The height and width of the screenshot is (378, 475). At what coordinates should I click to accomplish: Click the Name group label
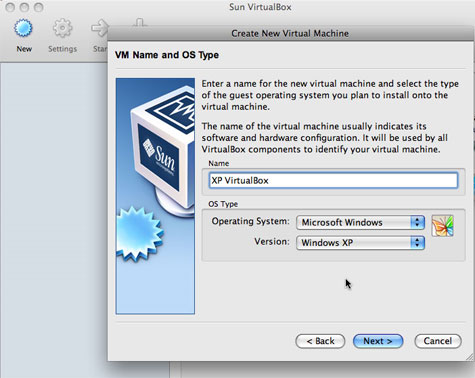(x=219, y=163)
